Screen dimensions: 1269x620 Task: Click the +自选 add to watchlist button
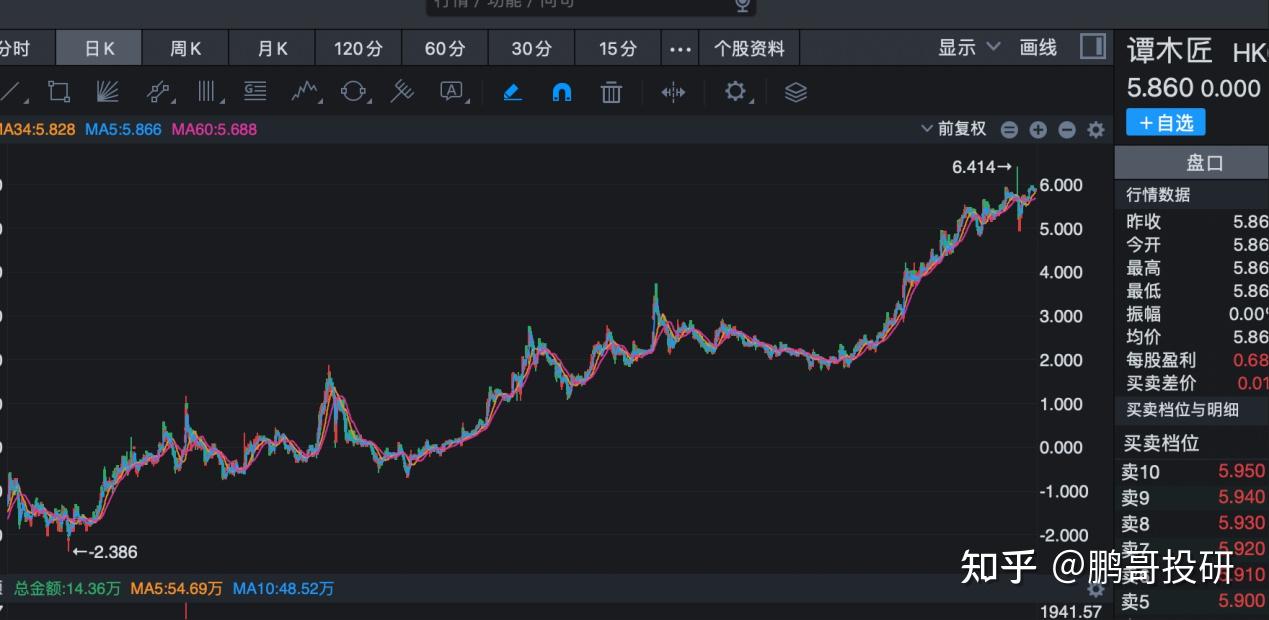point(1165,122)
